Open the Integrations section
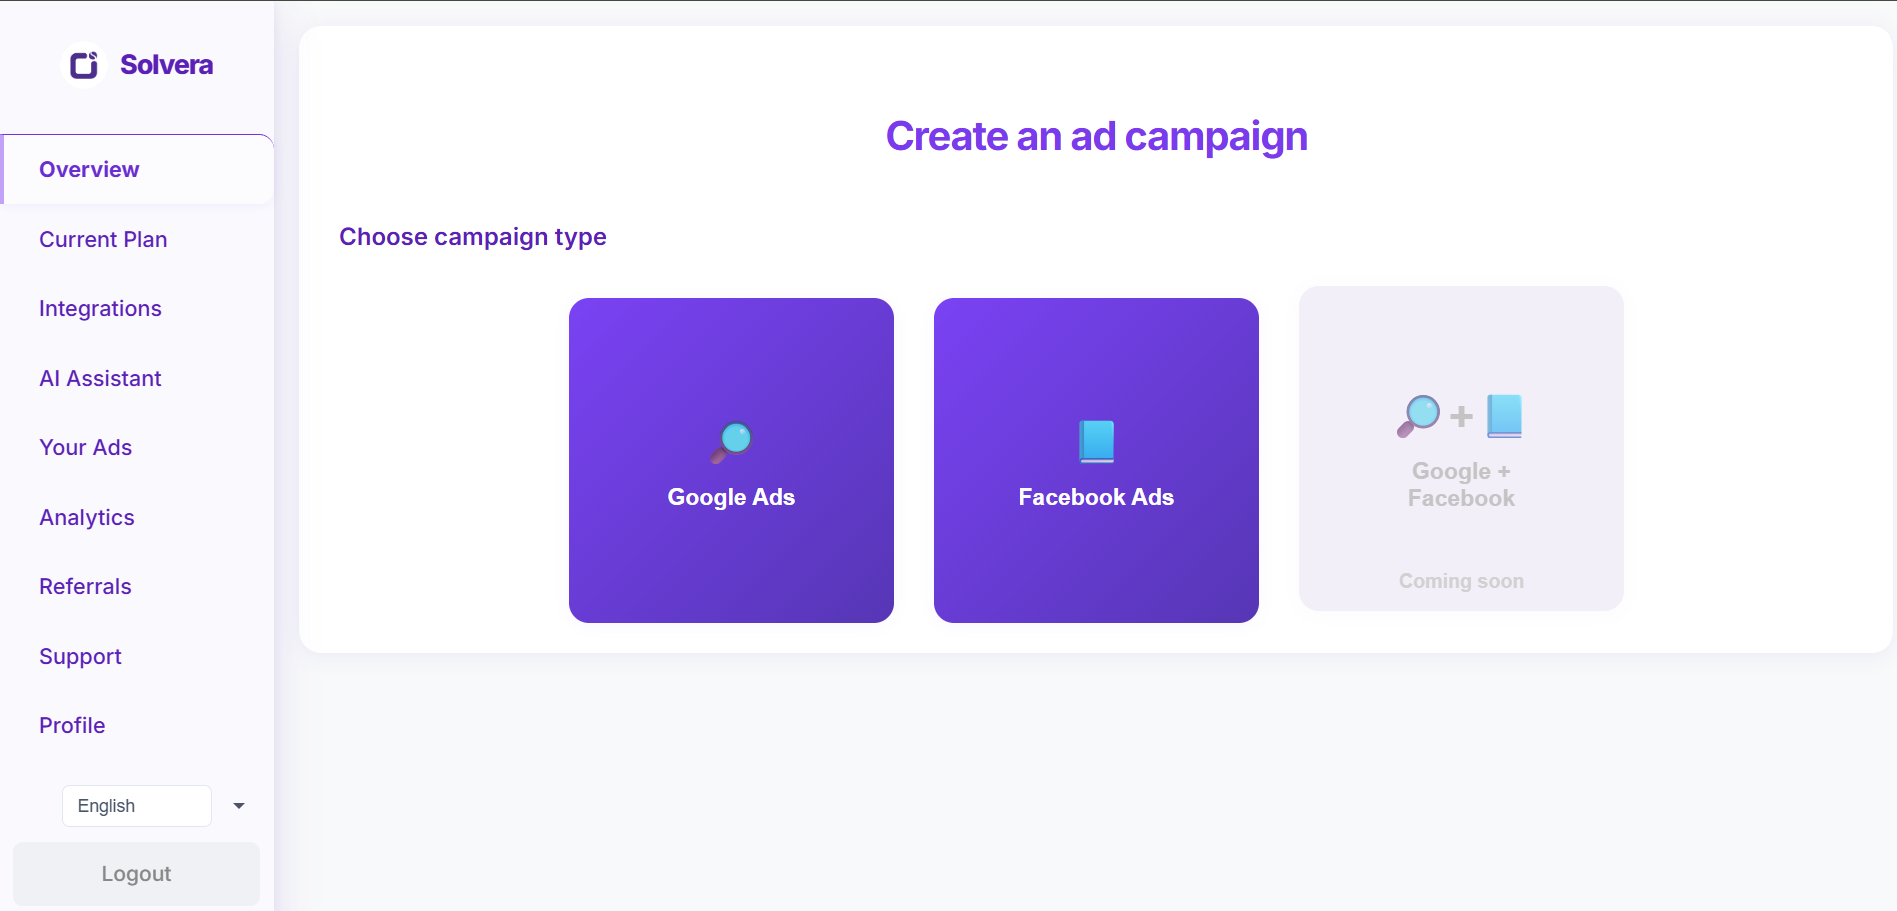The width and height of the screenshot is (1897, 911). click(100, 308)
